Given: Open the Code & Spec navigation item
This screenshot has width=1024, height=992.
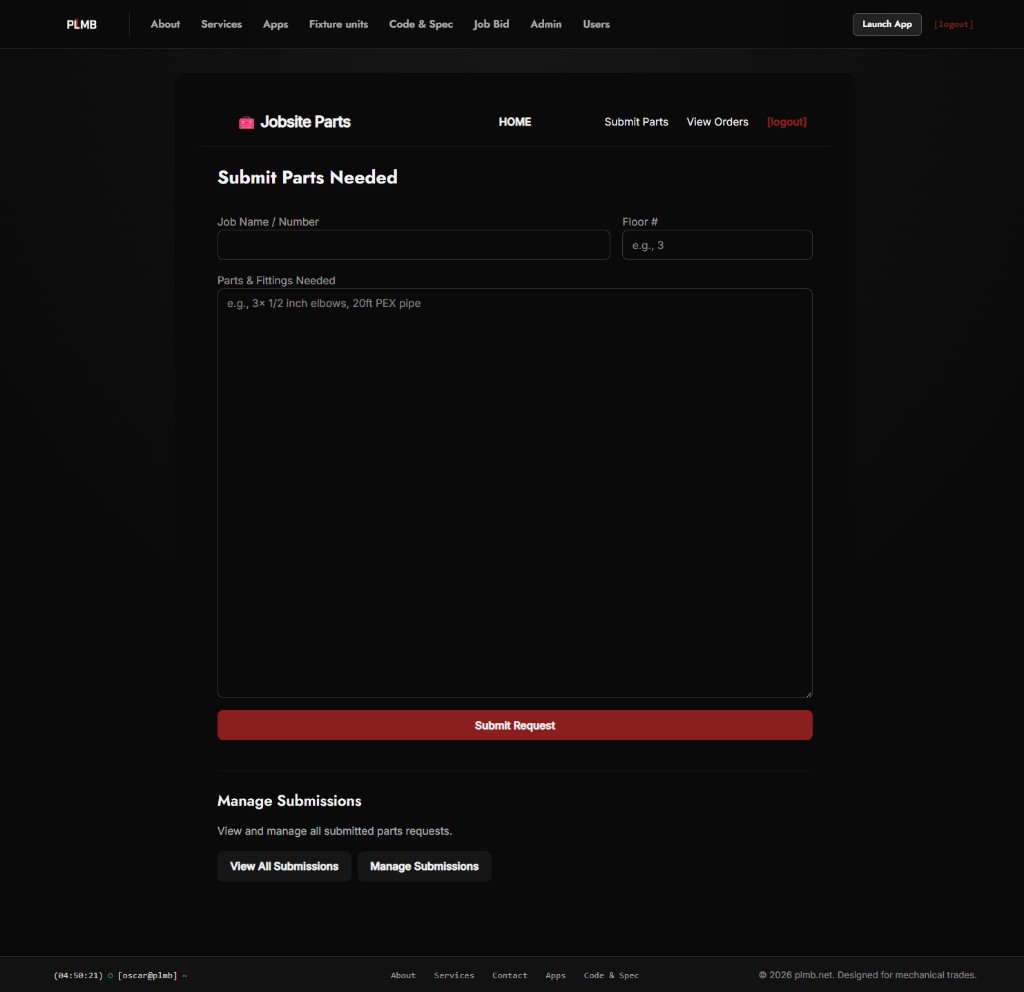Looking at the screenshot, I should pyautogui.click(x=421, y=24).
